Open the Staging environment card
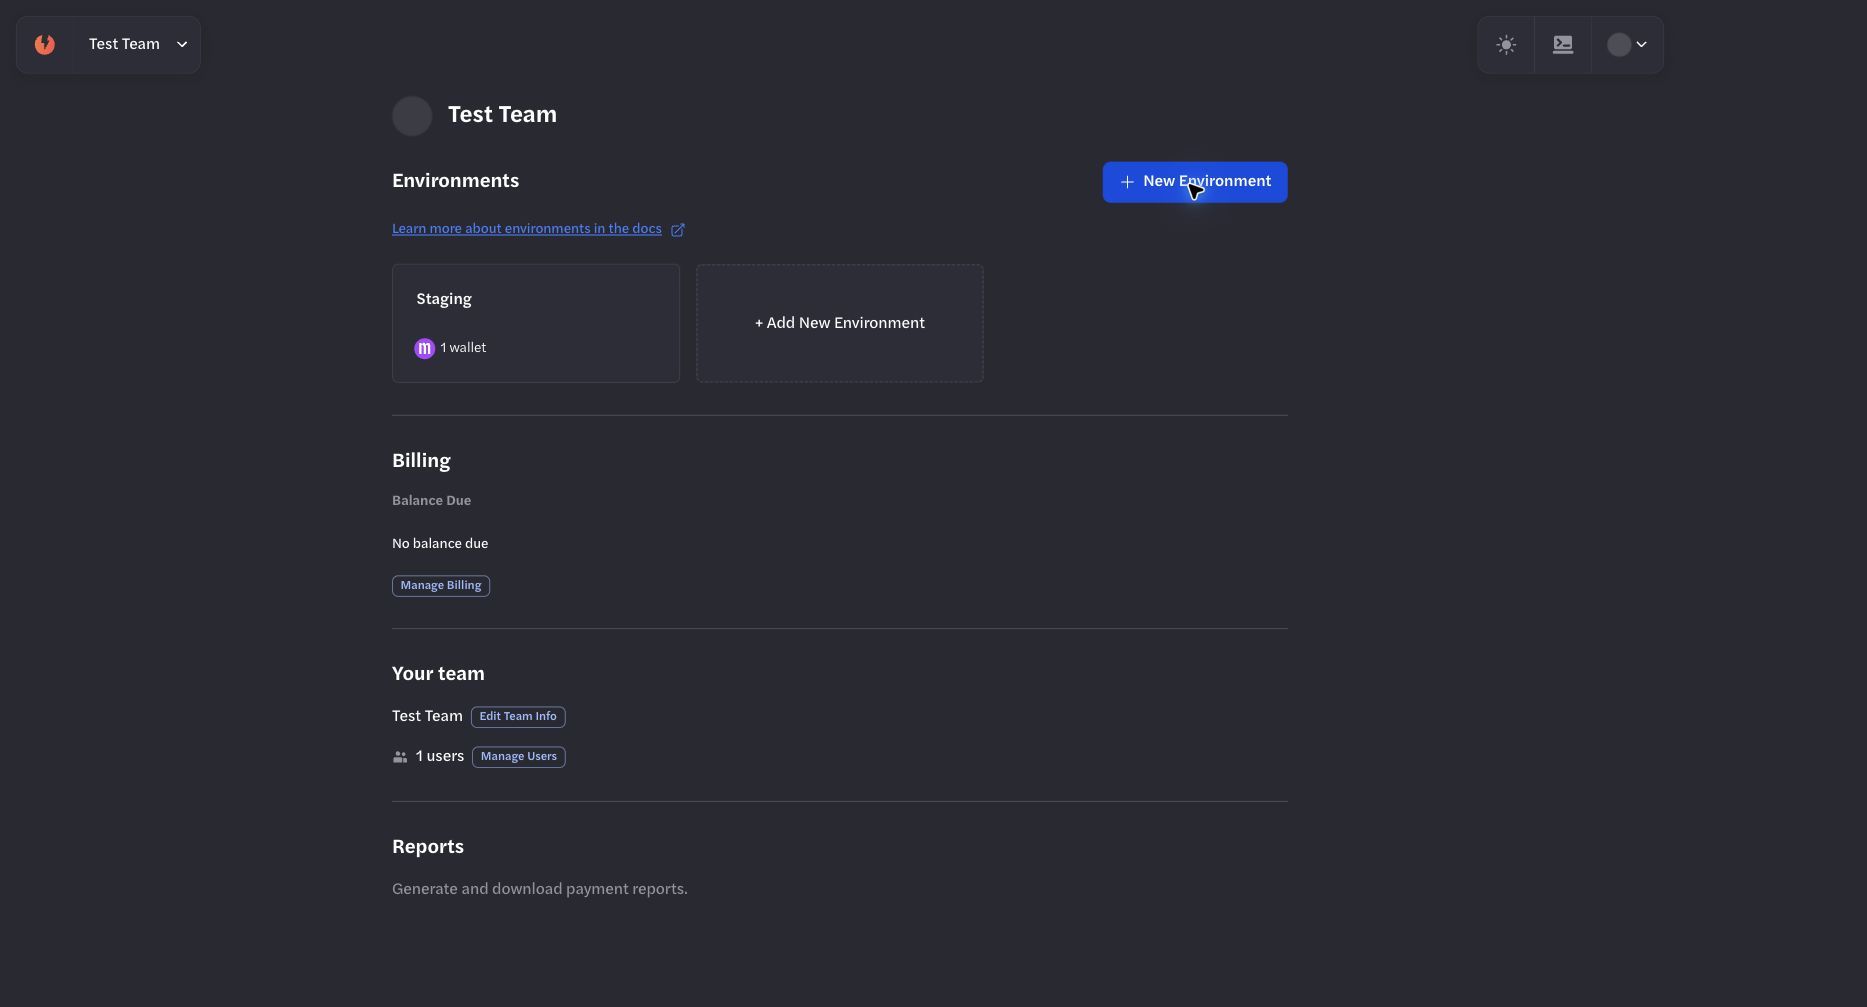Viewport: 1867px width, 1007px height. point(536,323)
